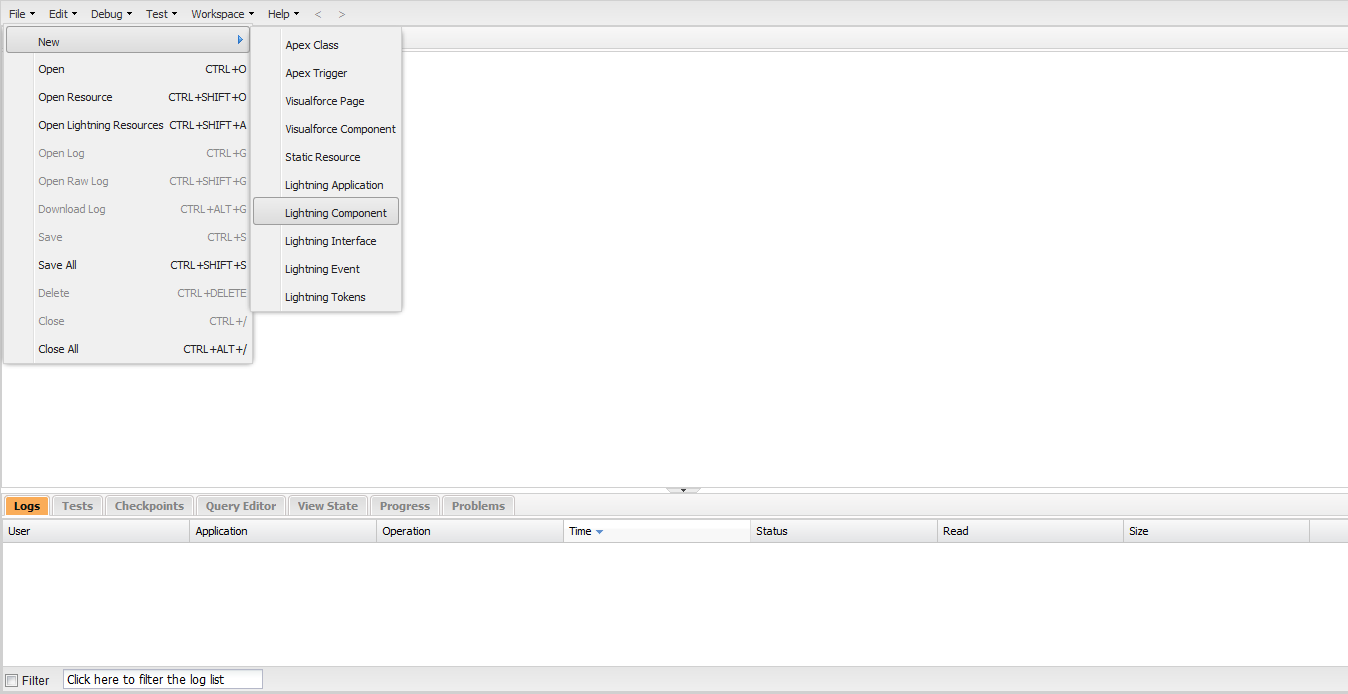Expand the Workspace menu
1348x694 pixels.
tap(222, 14)
